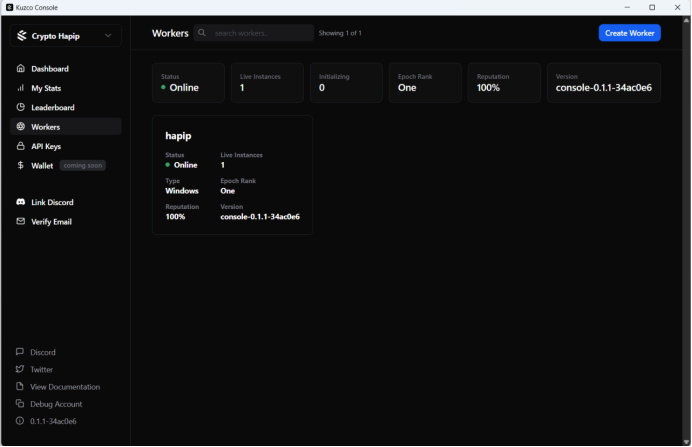Minimize the Kuzco Console window
The width and height of the screenshot is (692, 447).
click(627, 8)
